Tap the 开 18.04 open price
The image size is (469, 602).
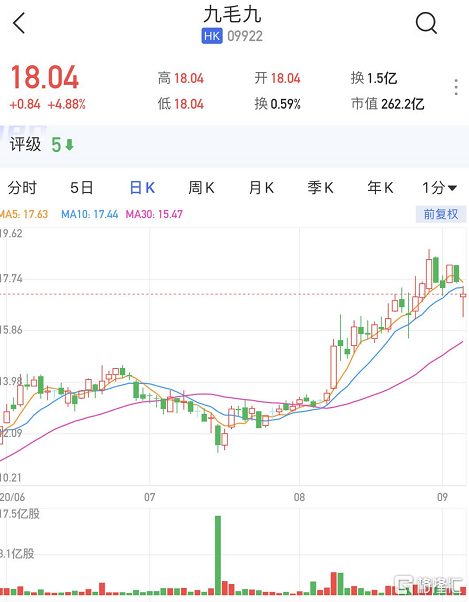[277, 78]
